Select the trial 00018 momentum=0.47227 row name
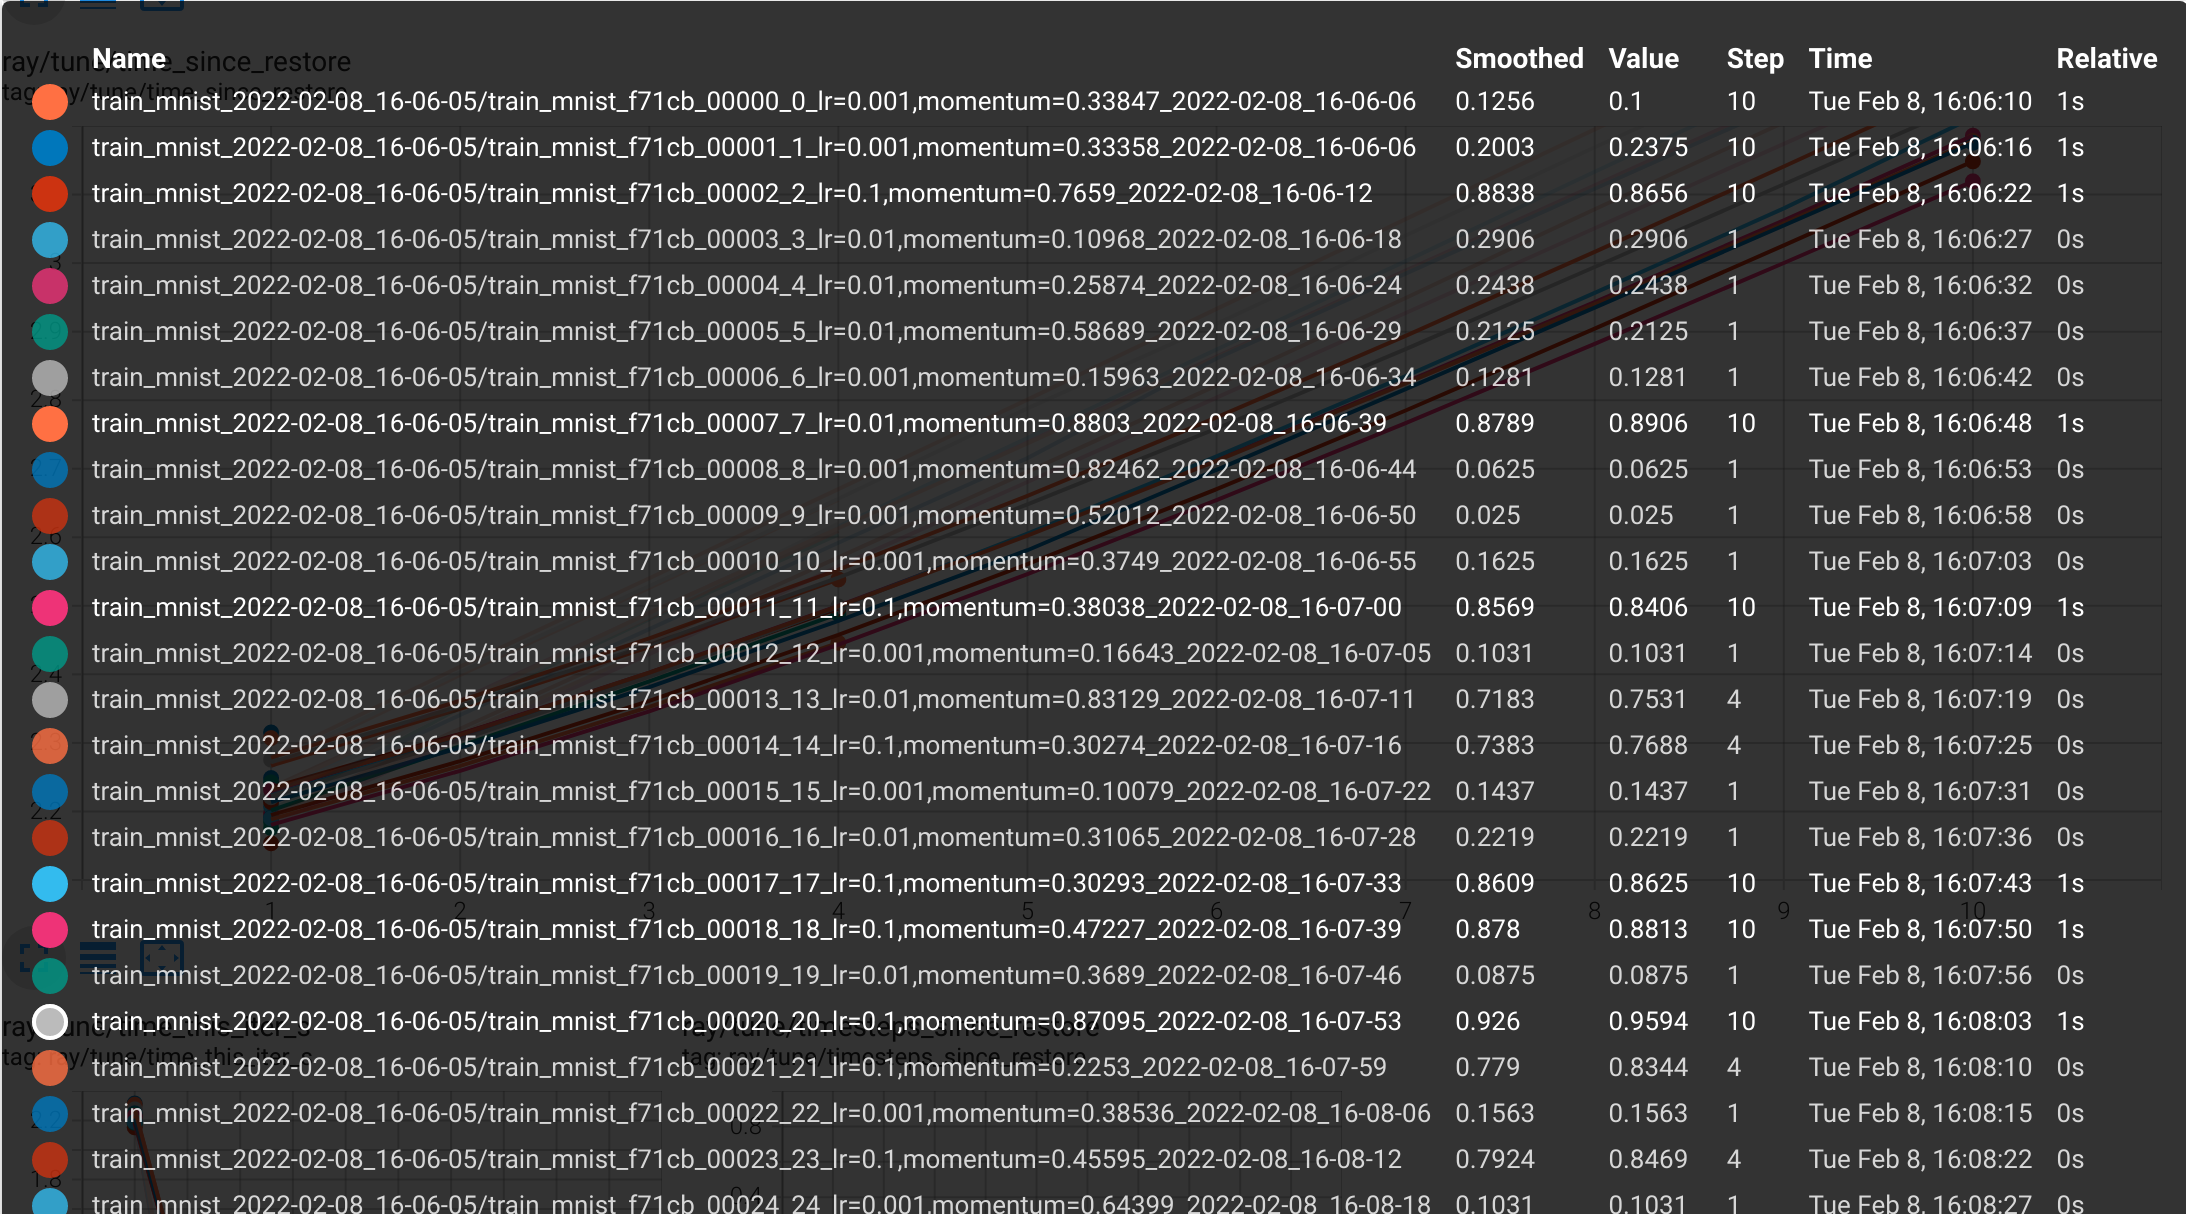Image resolution: width=2186 pixels, height=1214 pixels. pos(746,929)
